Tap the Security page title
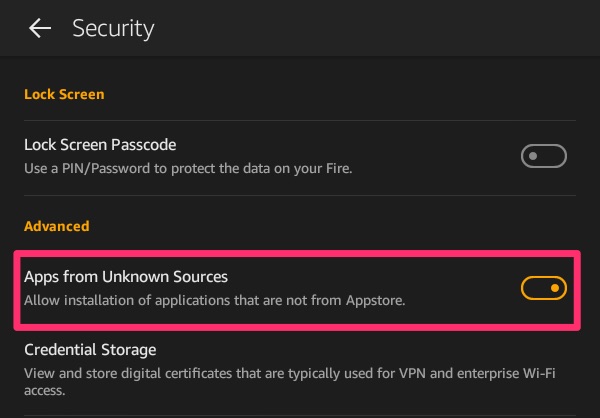This screenshot has height=418, width=600. [113, 28]
